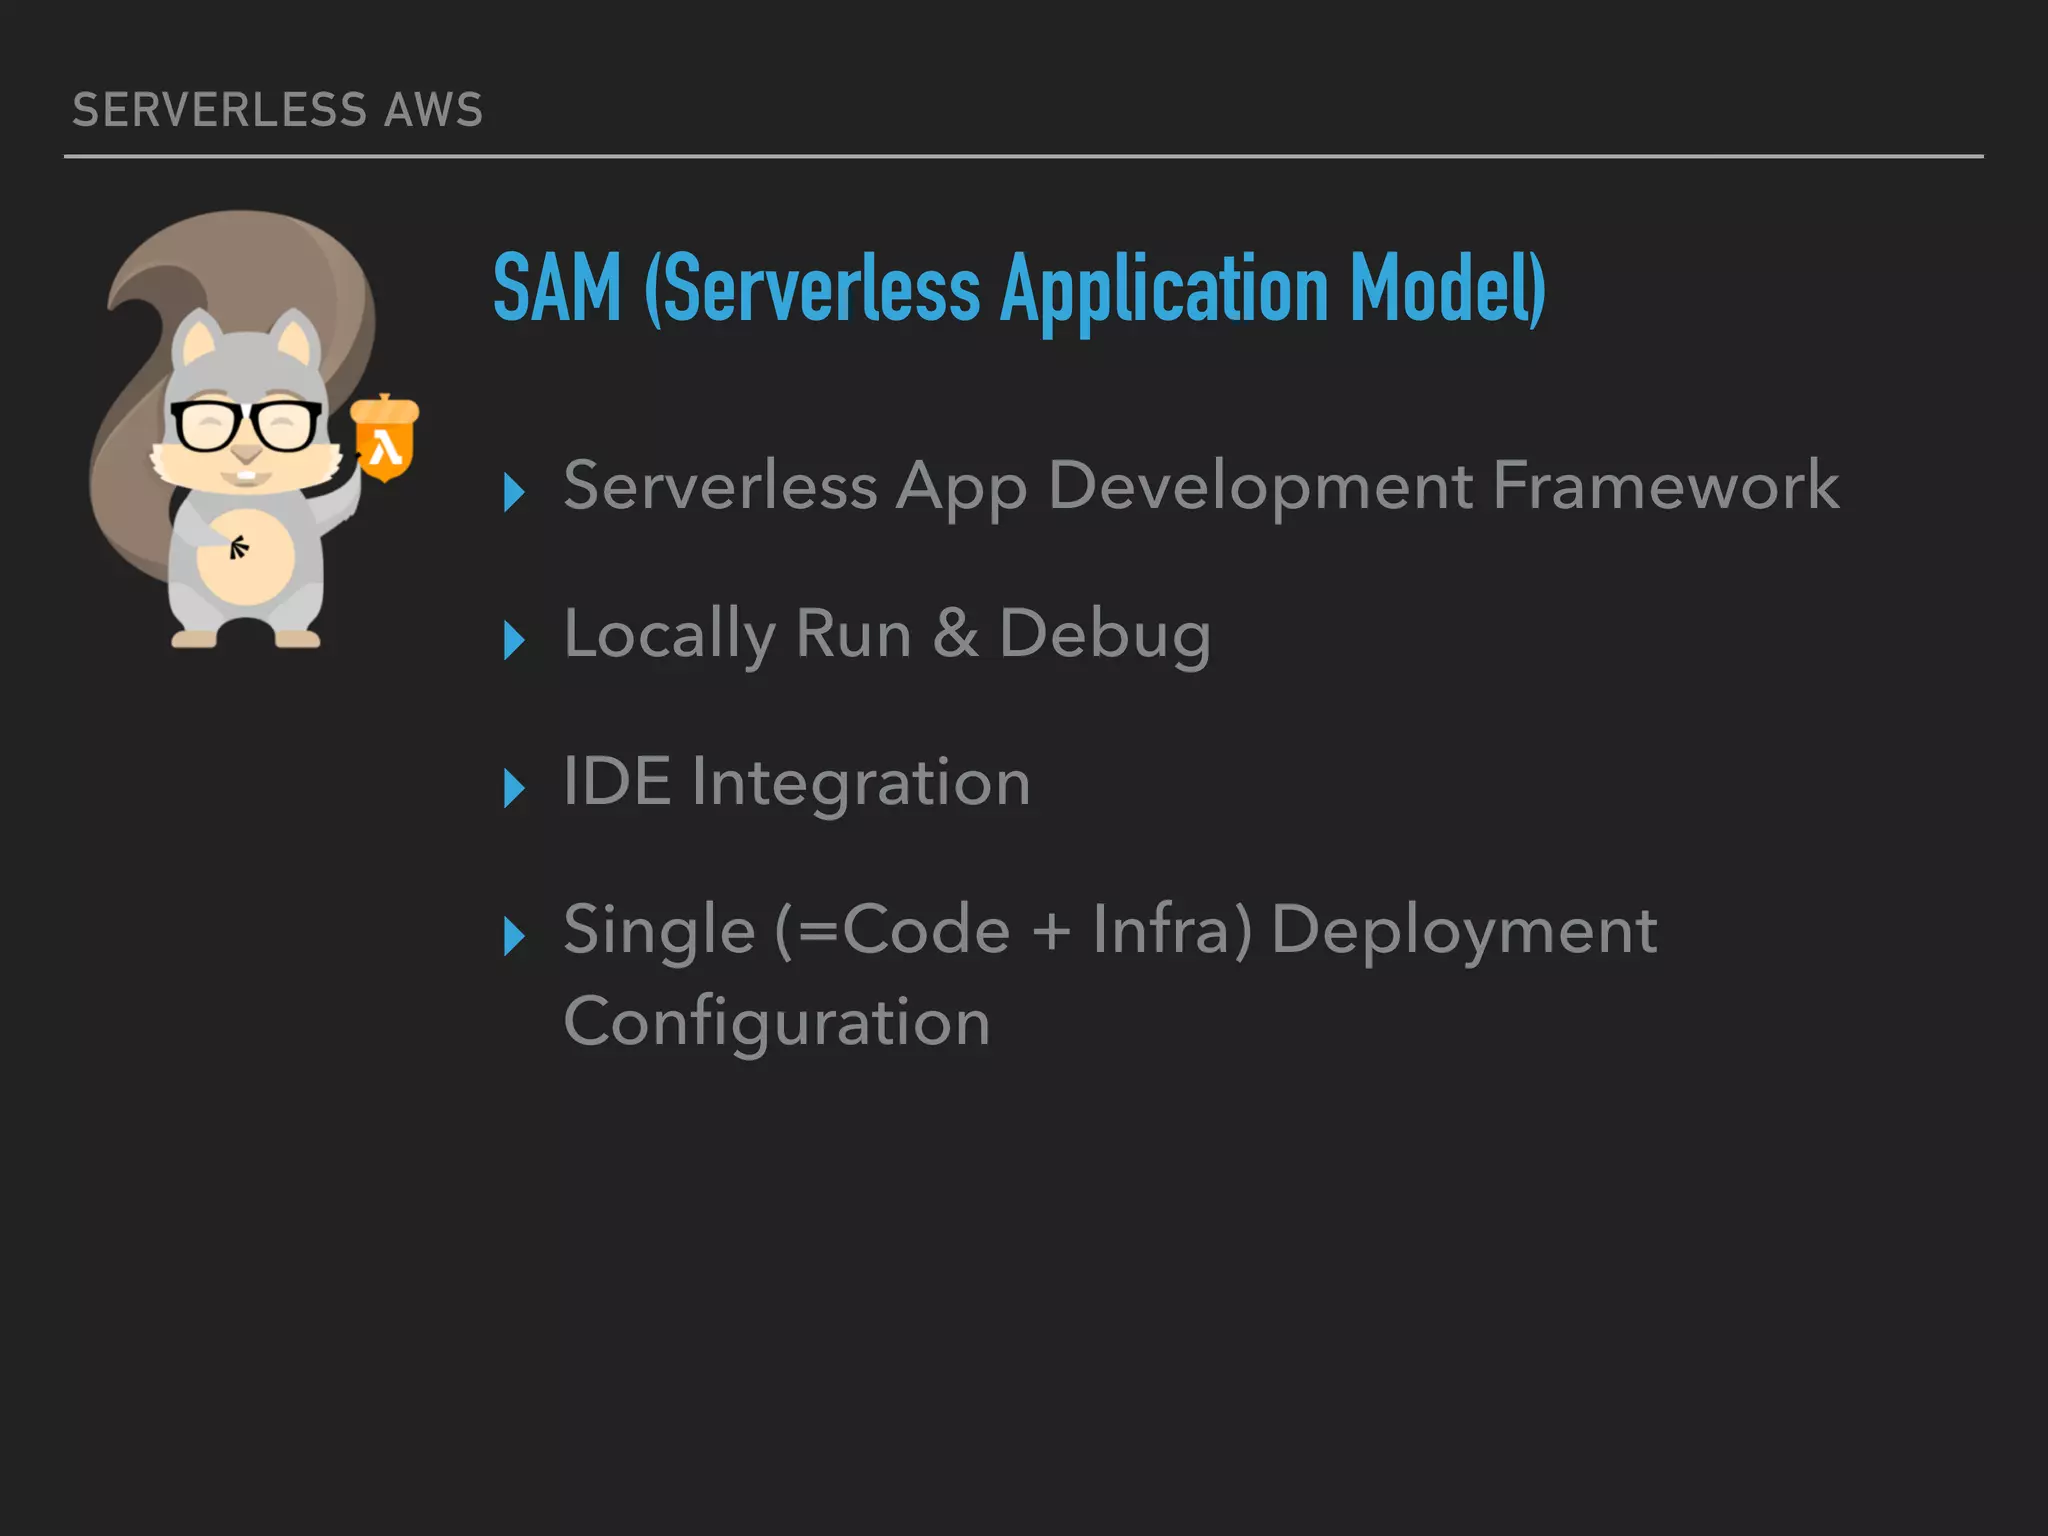The height and width of the screenshot is (1536, 2048).
Task: Click blue arrow beside 'Single (=Code + Infra)'
Action: click(x=514, y=937)
